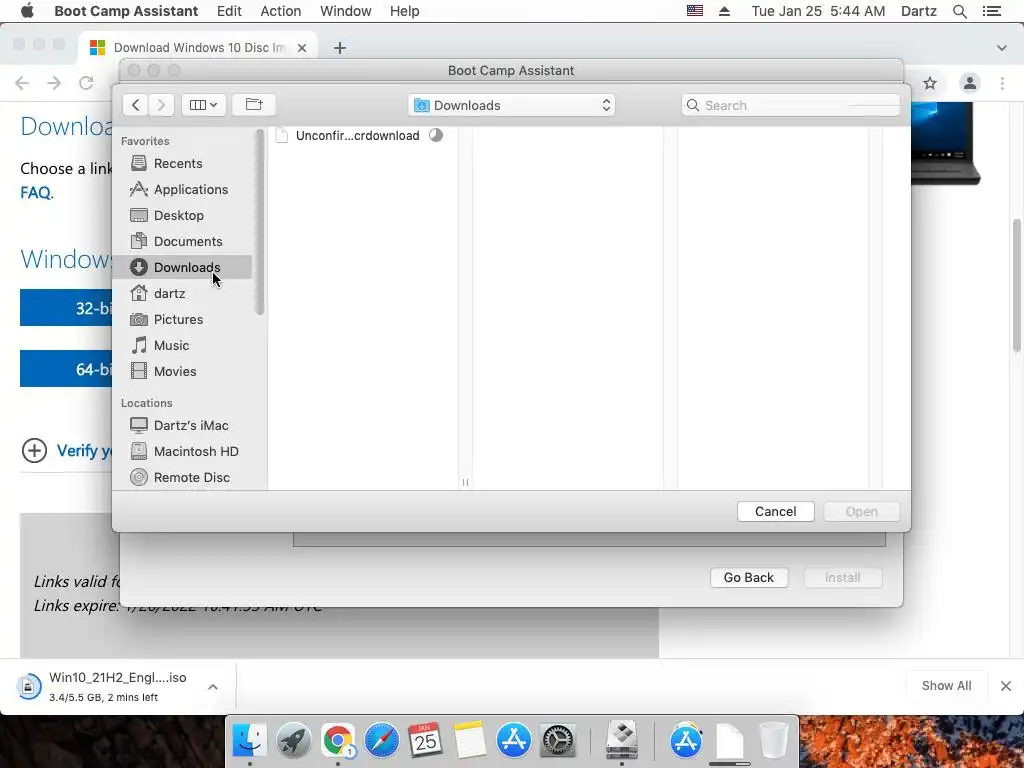
Task: Open the Chrome tab search chevron
Action: click(x=1002, y=48)
